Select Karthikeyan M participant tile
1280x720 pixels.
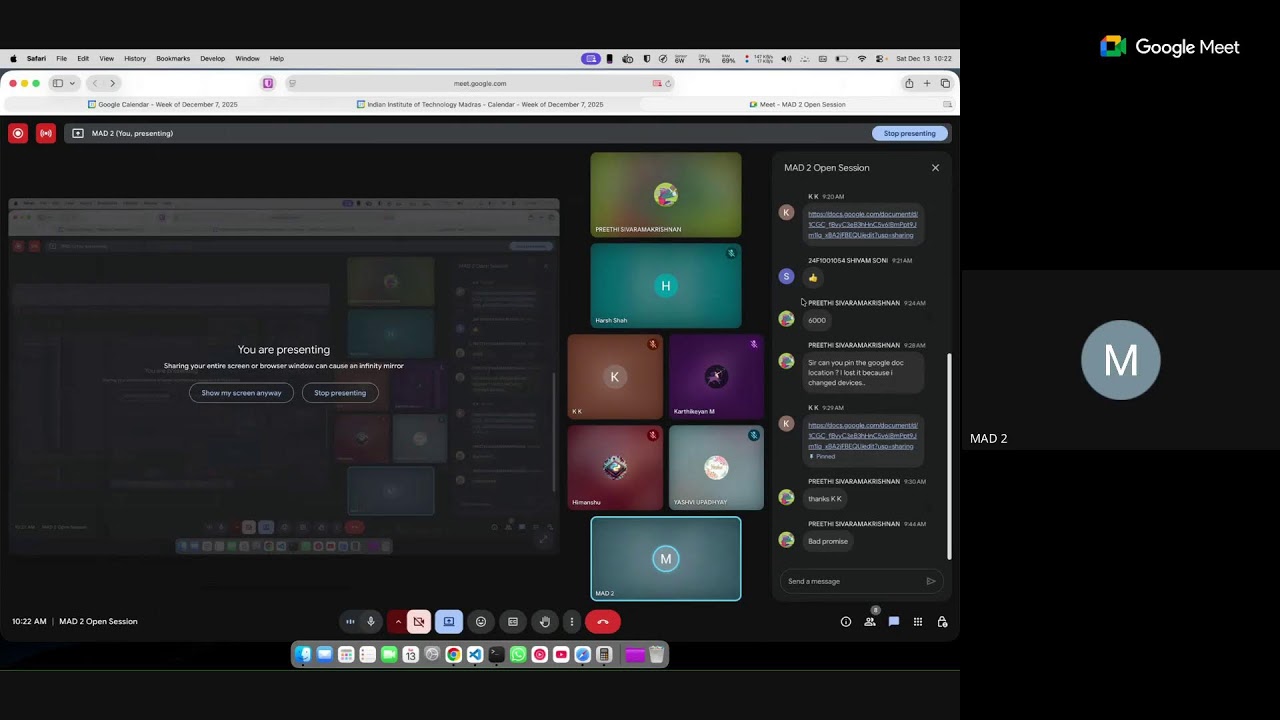(716, 377)
